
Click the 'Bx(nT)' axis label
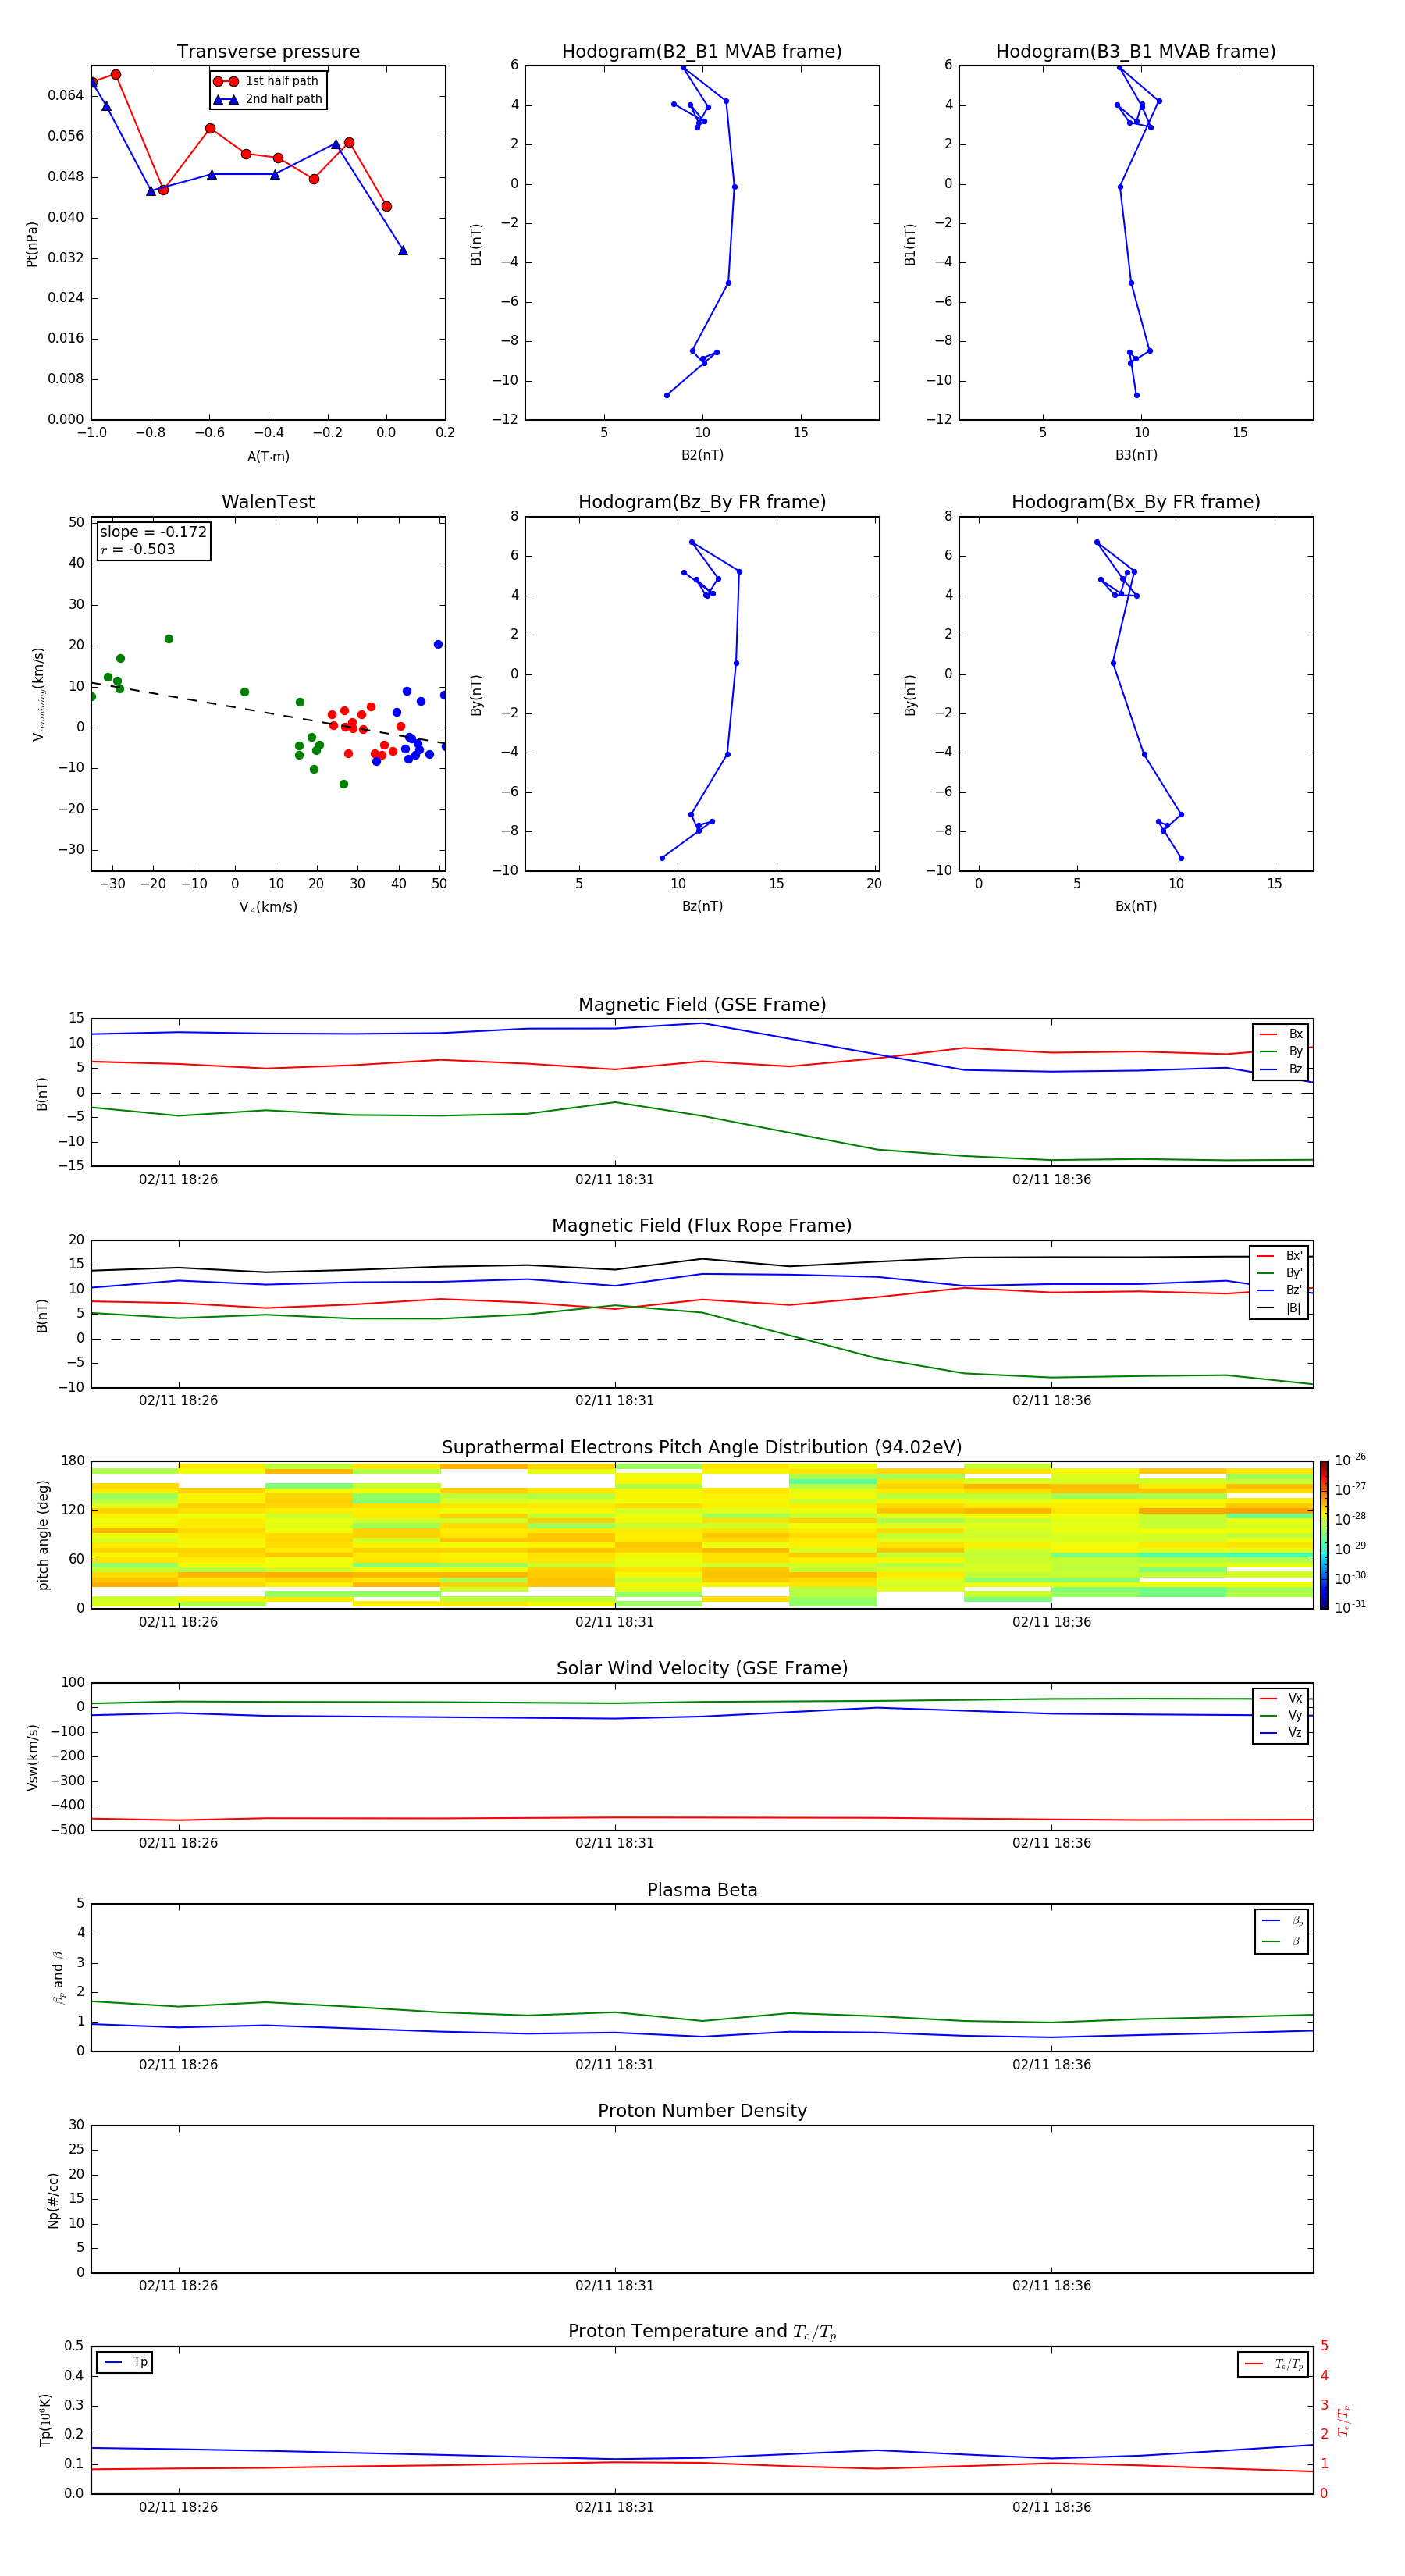coord(1136,906)
